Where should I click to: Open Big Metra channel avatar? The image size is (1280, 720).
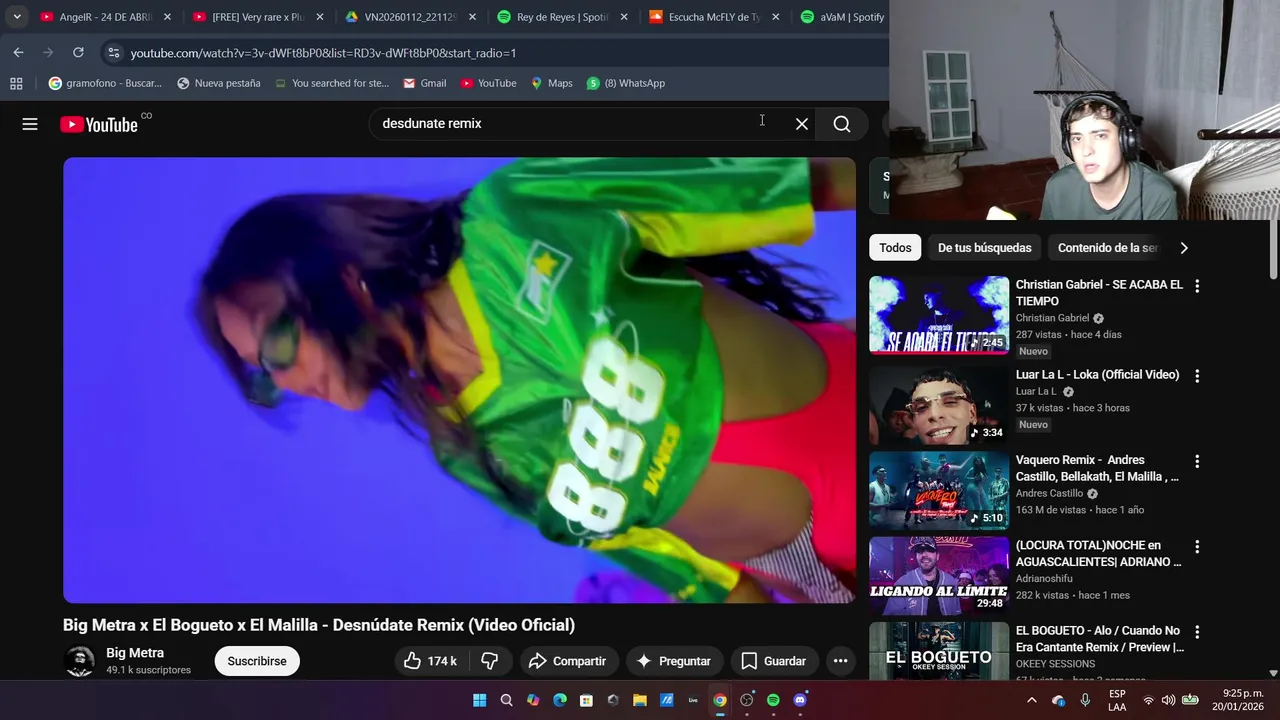coord(79,661)
